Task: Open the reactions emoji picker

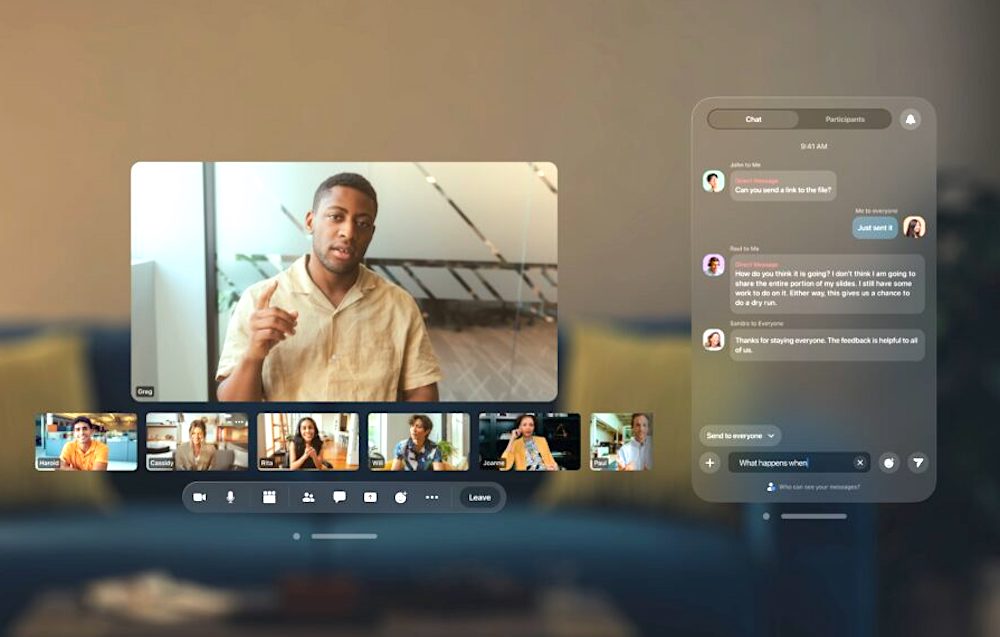Action: (x=401, y=497)
